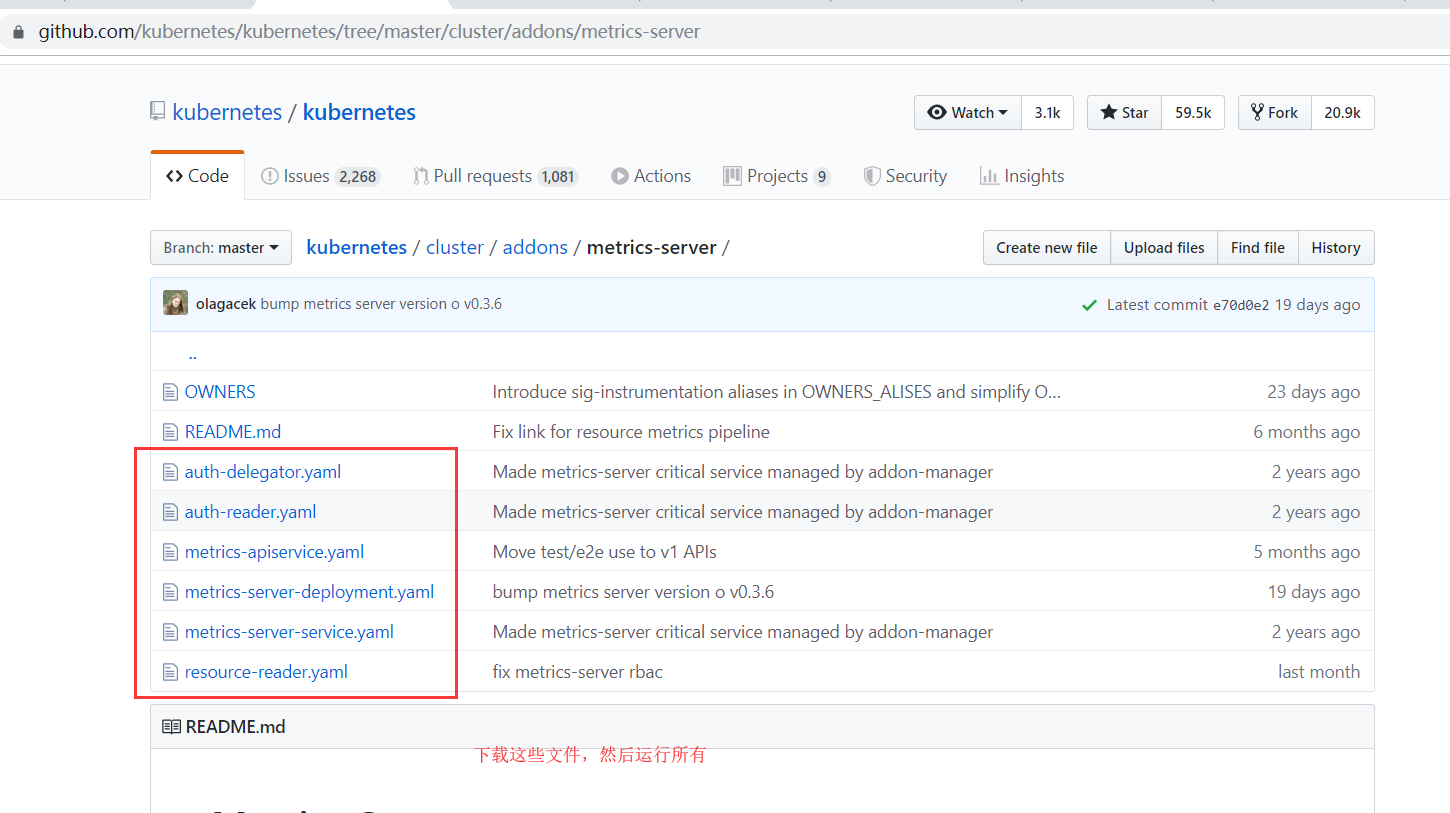Click file icon beside resource-reader.yaml

point(171,672)
